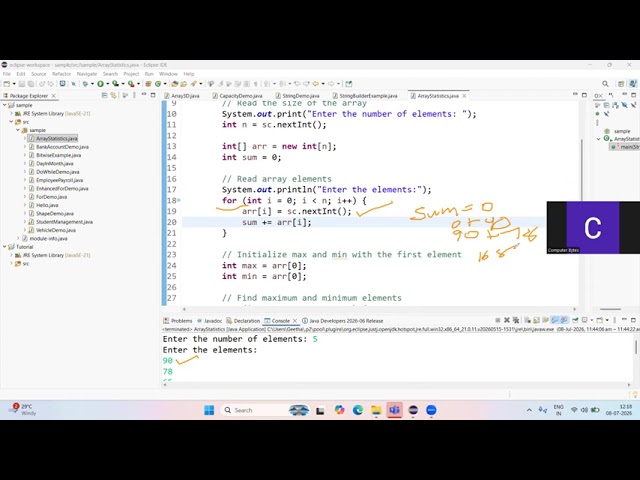This screenshot has height=480, width=640.
Task: Open the Run menu
Action: click(149, 74)
